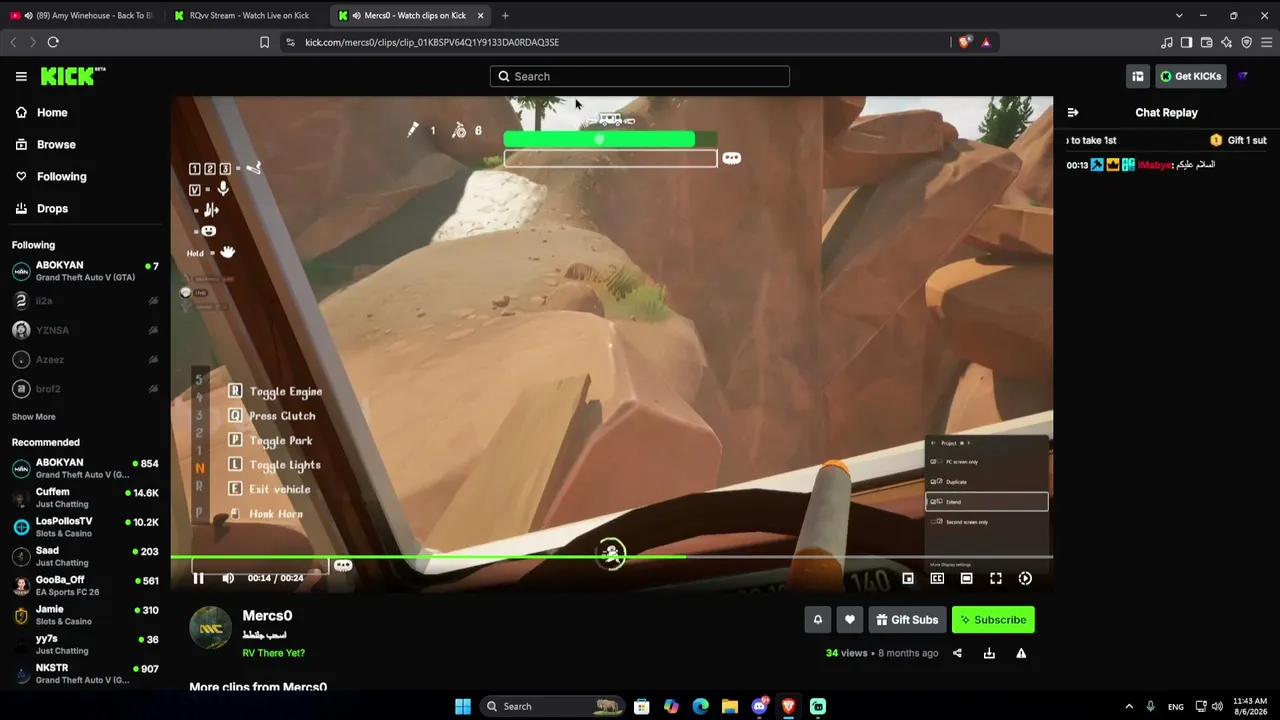Open Saad recommended channel
The width and height of the screenshot is (1280, 720).
[85, 556]
